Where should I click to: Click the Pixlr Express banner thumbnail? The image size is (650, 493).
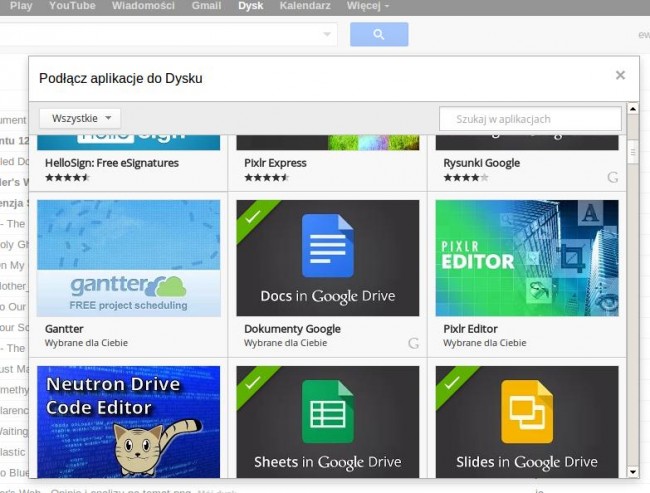(328, 142)
